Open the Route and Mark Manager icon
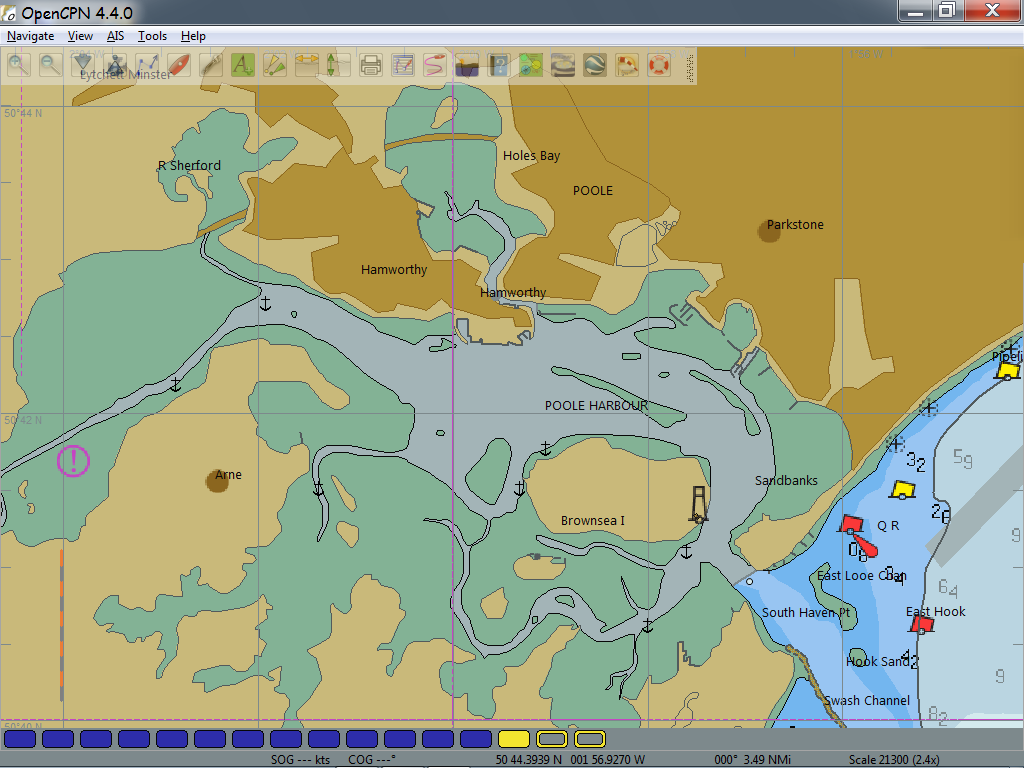Screen dimensions: 1024x768 [403, 66]
